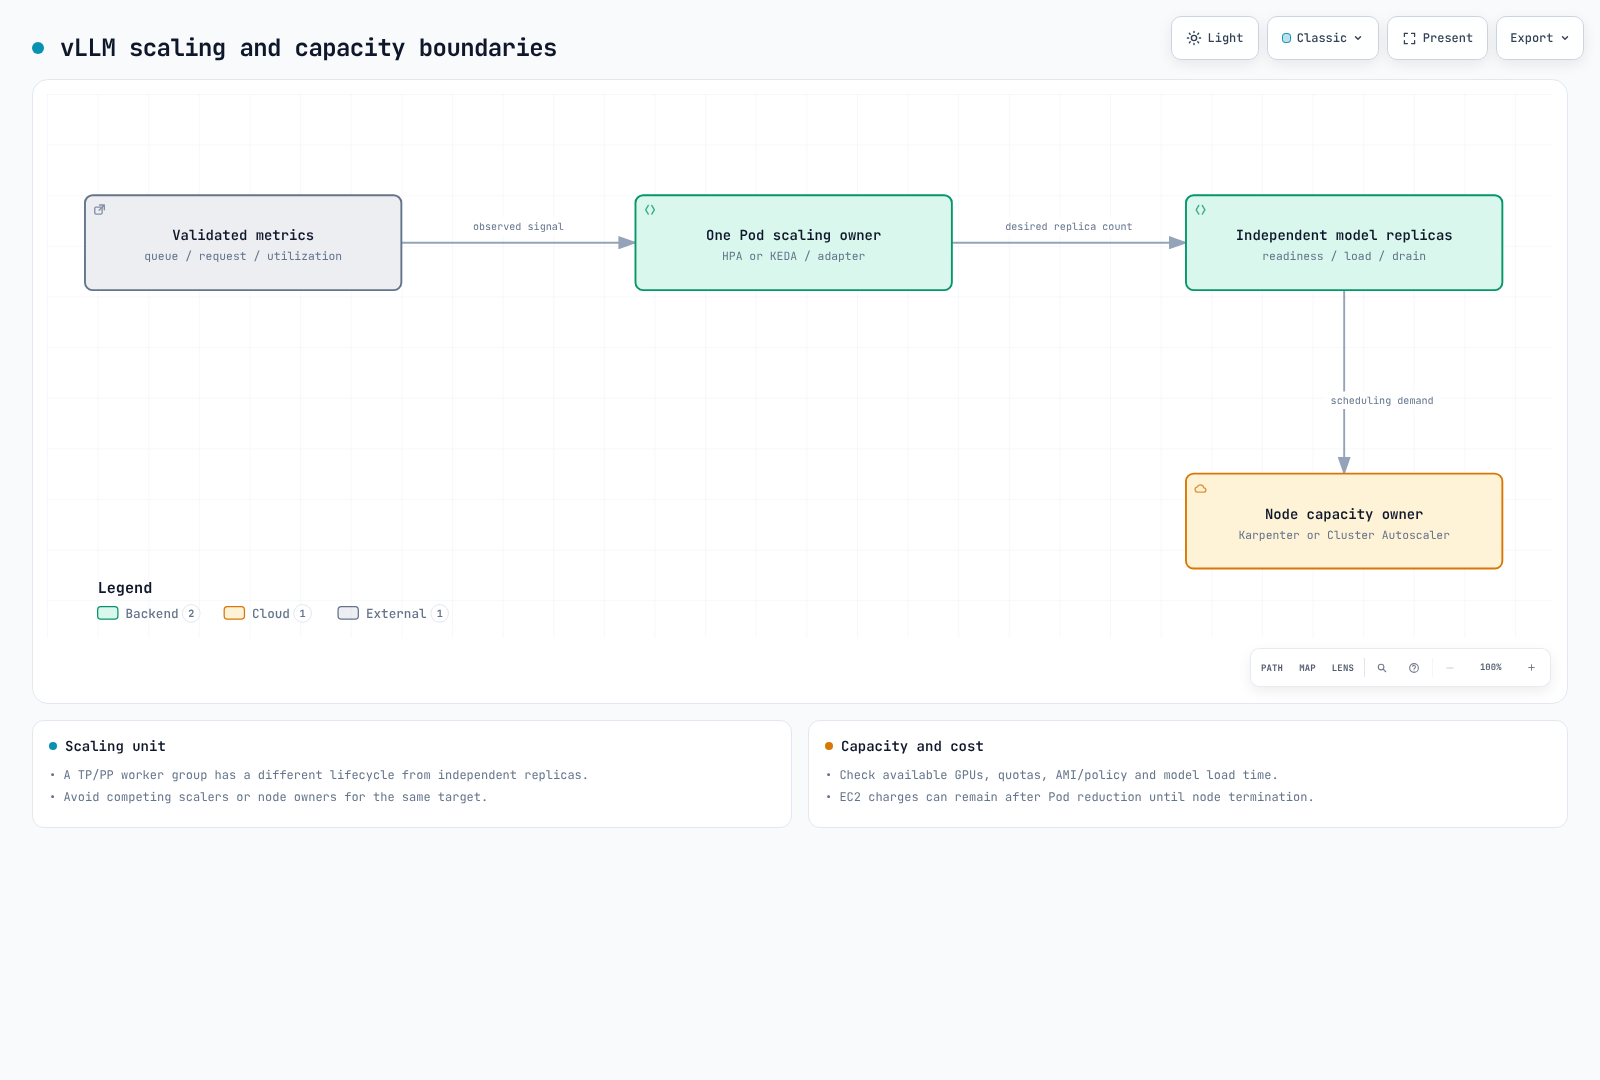The width and height of the screenshot is (1600, 1080).
Task: Switch to LENS mode
Action: (1343, 668)
